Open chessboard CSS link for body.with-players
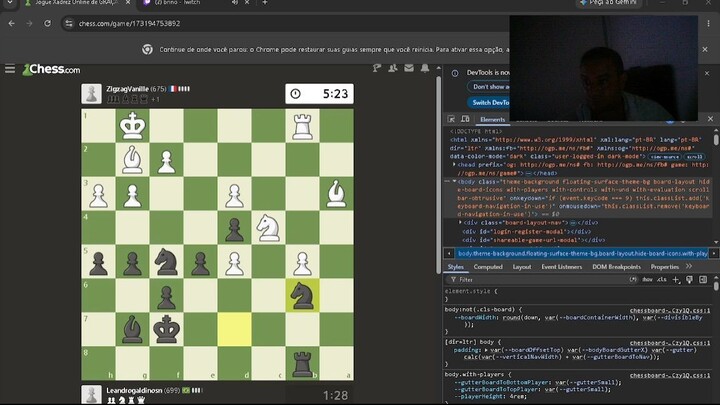Image resolution: width=720 pixels, height=405 pixels. pyautogui.click(x=669, y=375)
